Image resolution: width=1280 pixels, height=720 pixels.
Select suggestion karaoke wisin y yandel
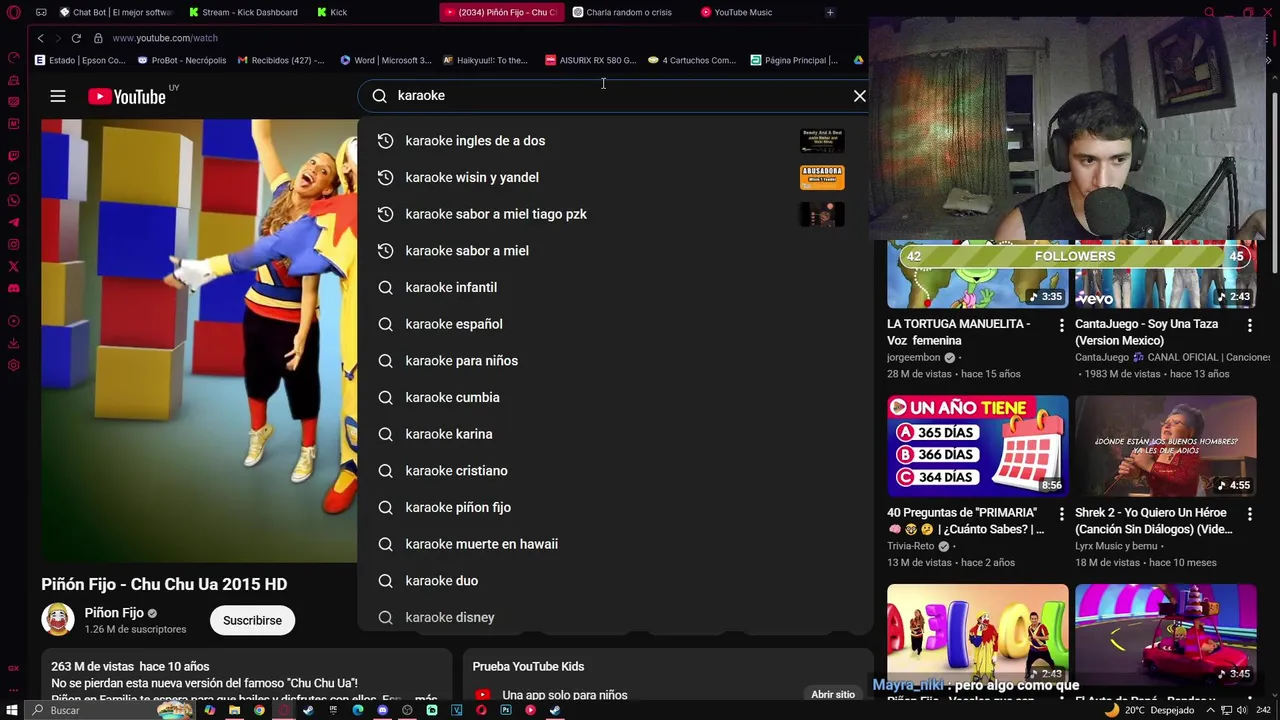[x=613, y=177]
